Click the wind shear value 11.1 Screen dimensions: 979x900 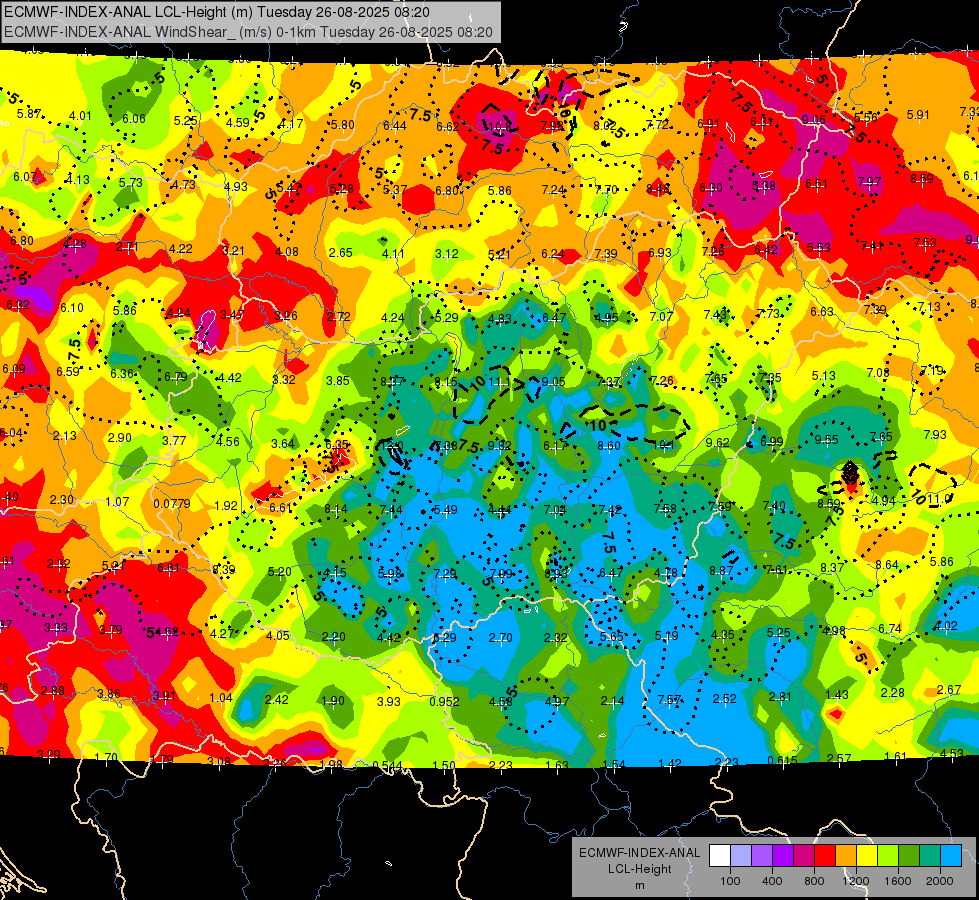tap(499, 382)
